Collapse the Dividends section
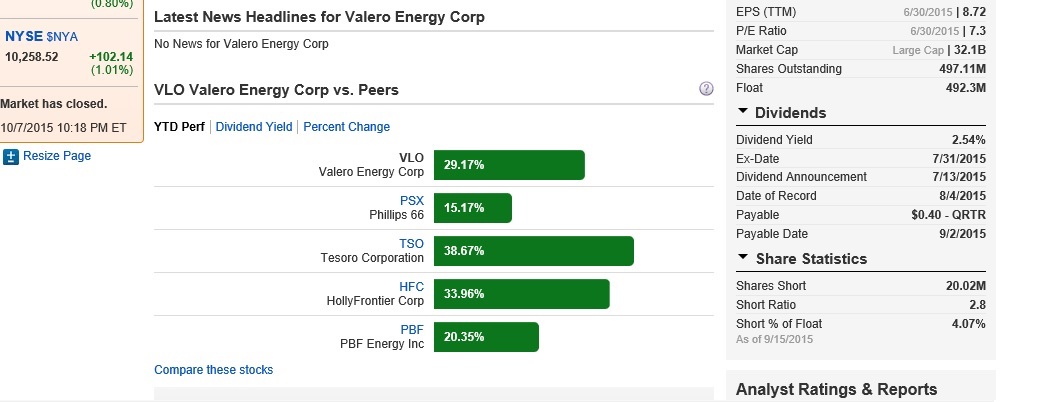Viewport: 1050px width, 402px height. (x=743, y=112)
